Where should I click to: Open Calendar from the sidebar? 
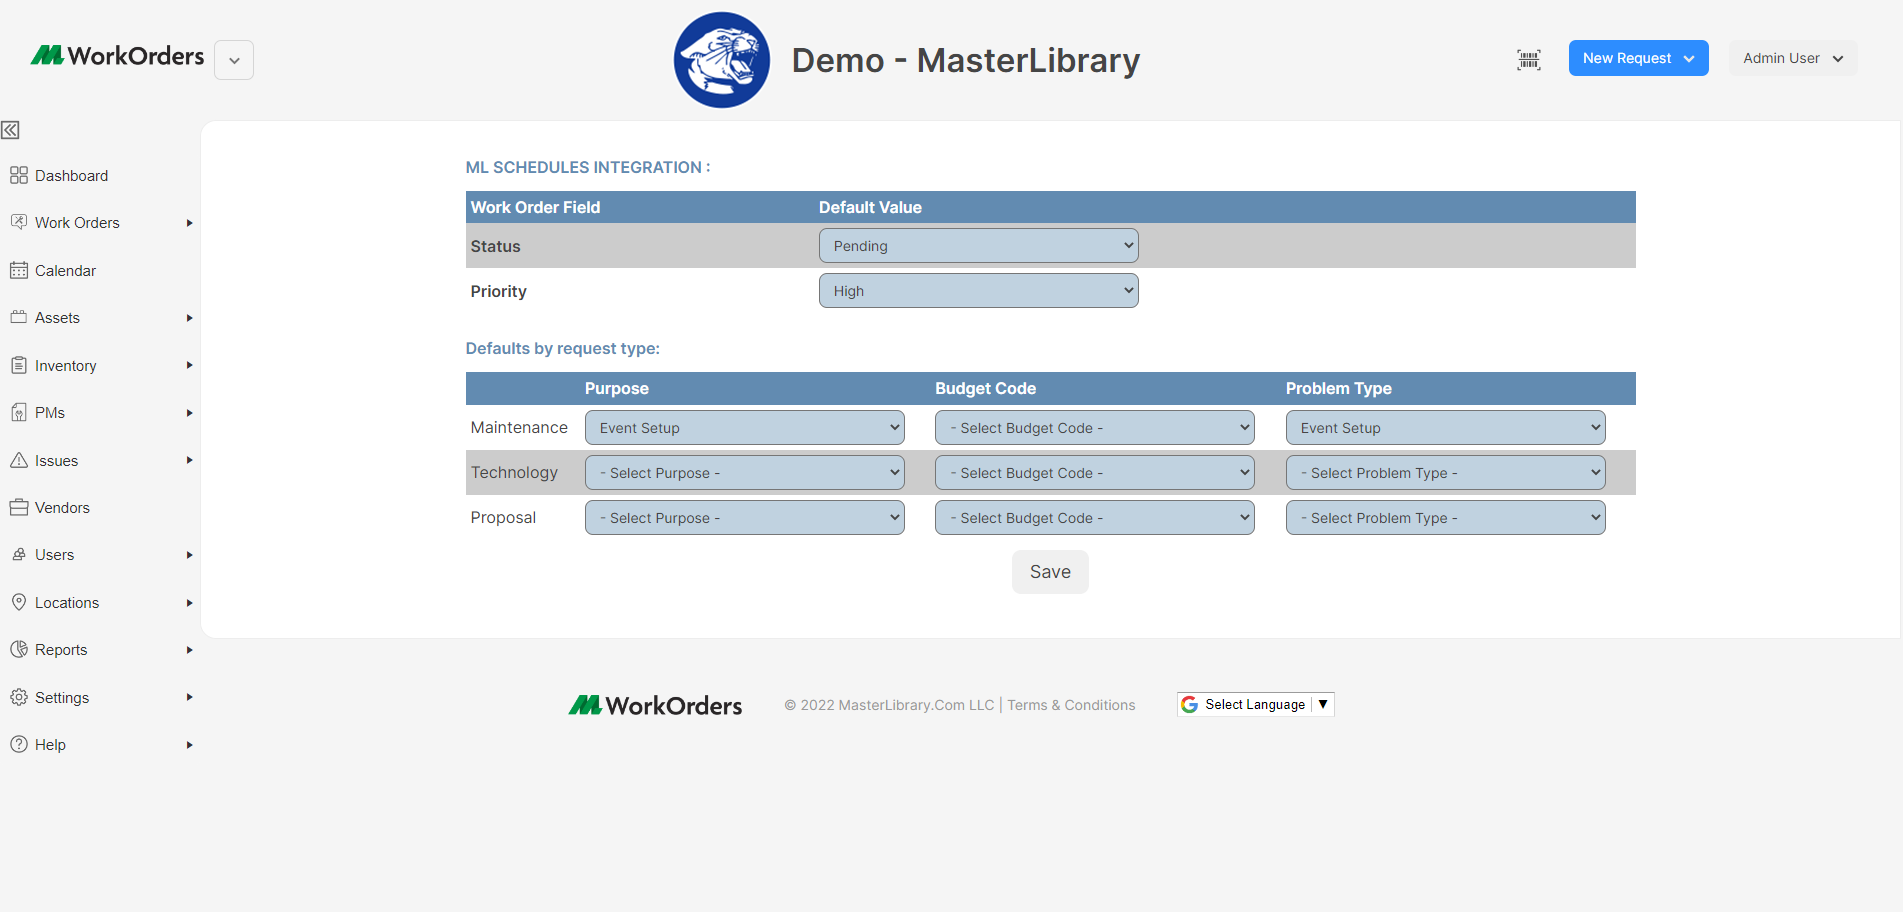click(x=65, y=271)
